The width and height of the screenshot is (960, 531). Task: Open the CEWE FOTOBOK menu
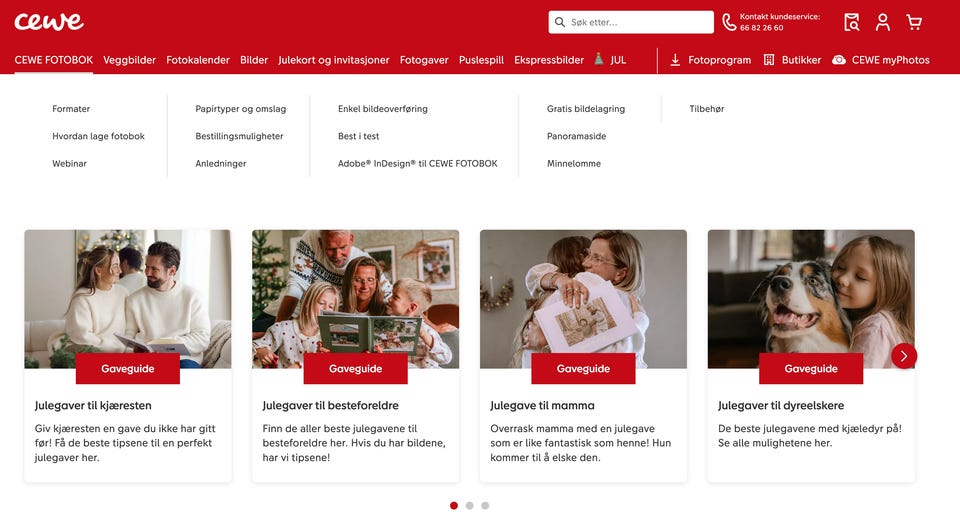pos(54,60)
